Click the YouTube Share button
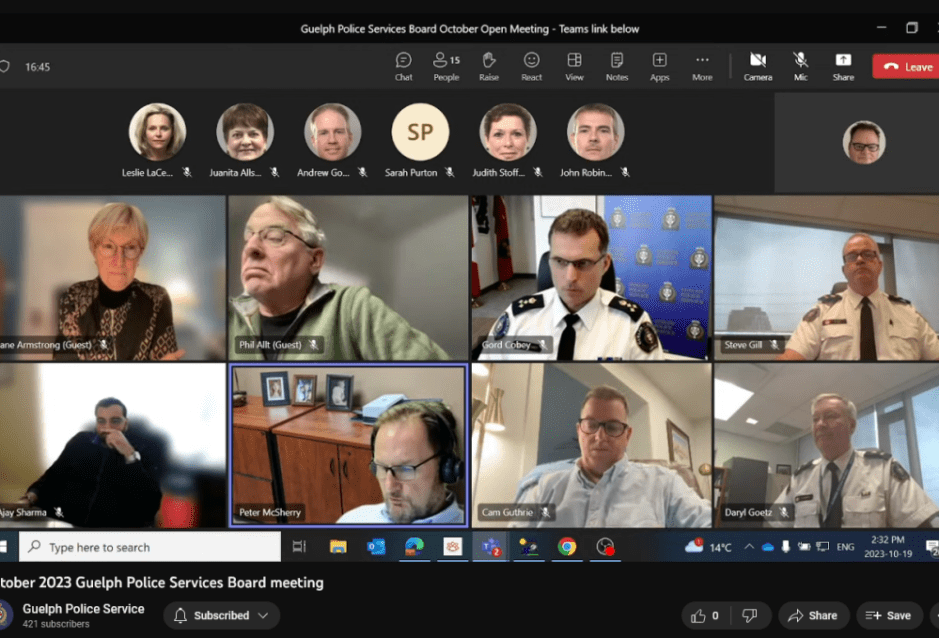 (x=812, y=615)
